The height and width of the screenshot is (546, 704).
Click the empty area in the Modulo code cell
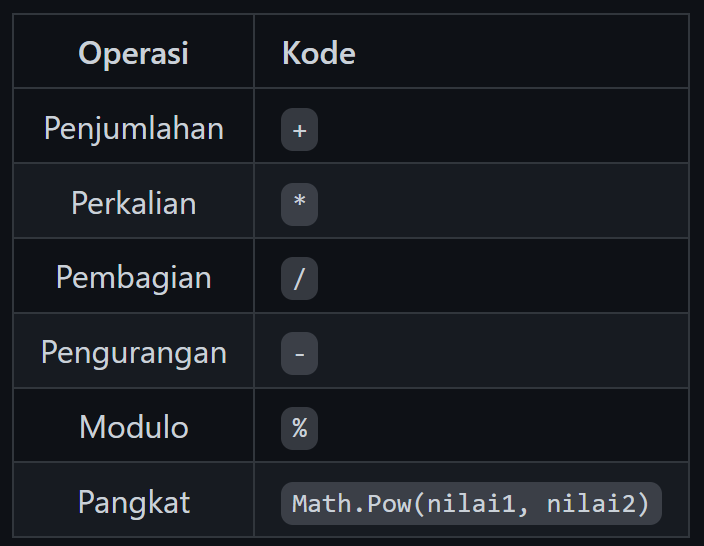tap(503, 425)
